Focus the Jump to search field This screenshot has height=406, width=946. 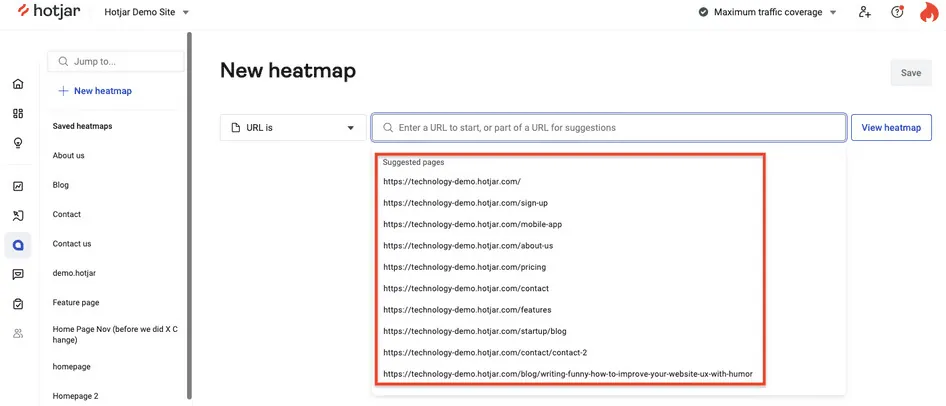pyautogui.click(x=116, y=62)
